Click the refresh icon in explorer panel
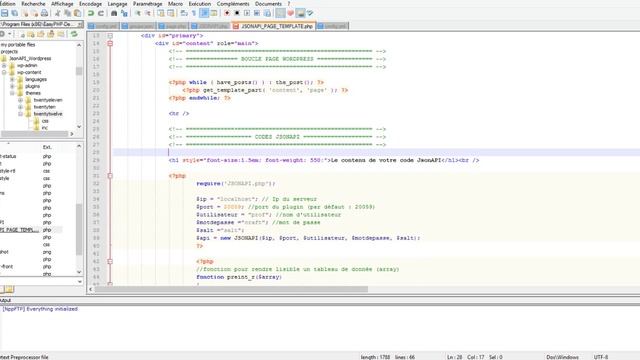This screenshot has height=360, width=640. point(74,34)
